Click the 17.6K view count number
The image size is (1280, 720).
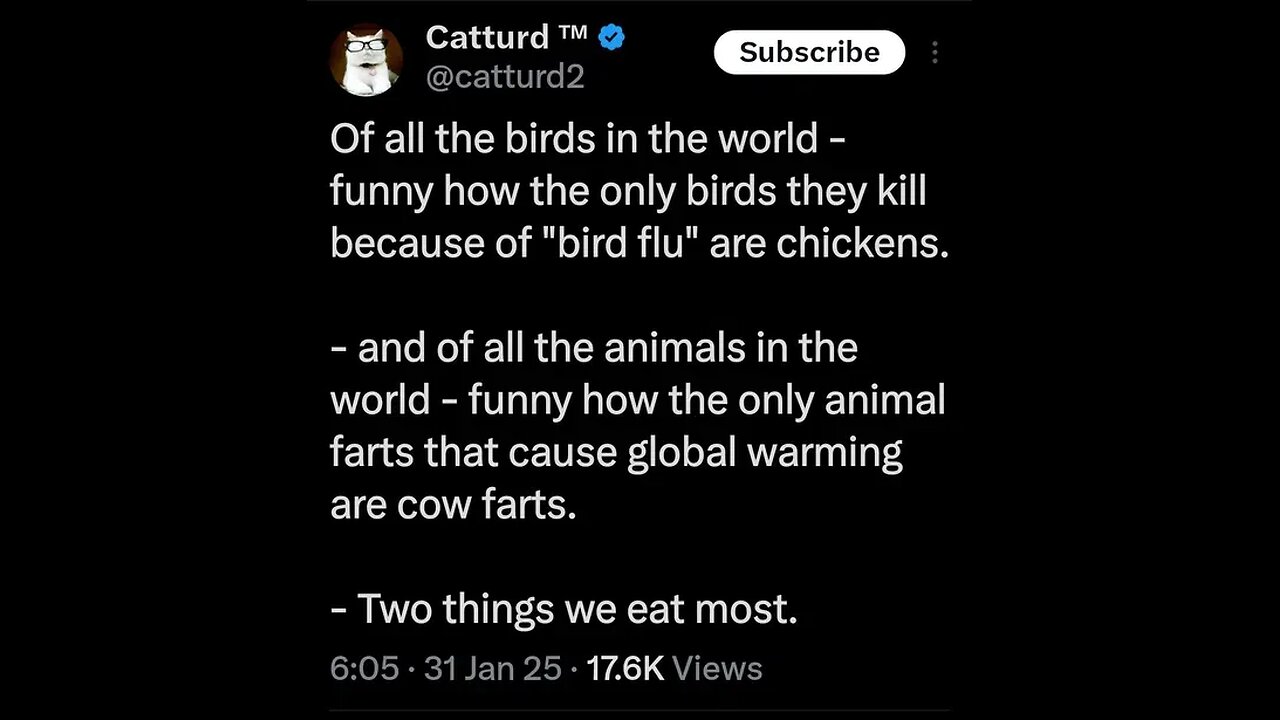click(625, 668)
